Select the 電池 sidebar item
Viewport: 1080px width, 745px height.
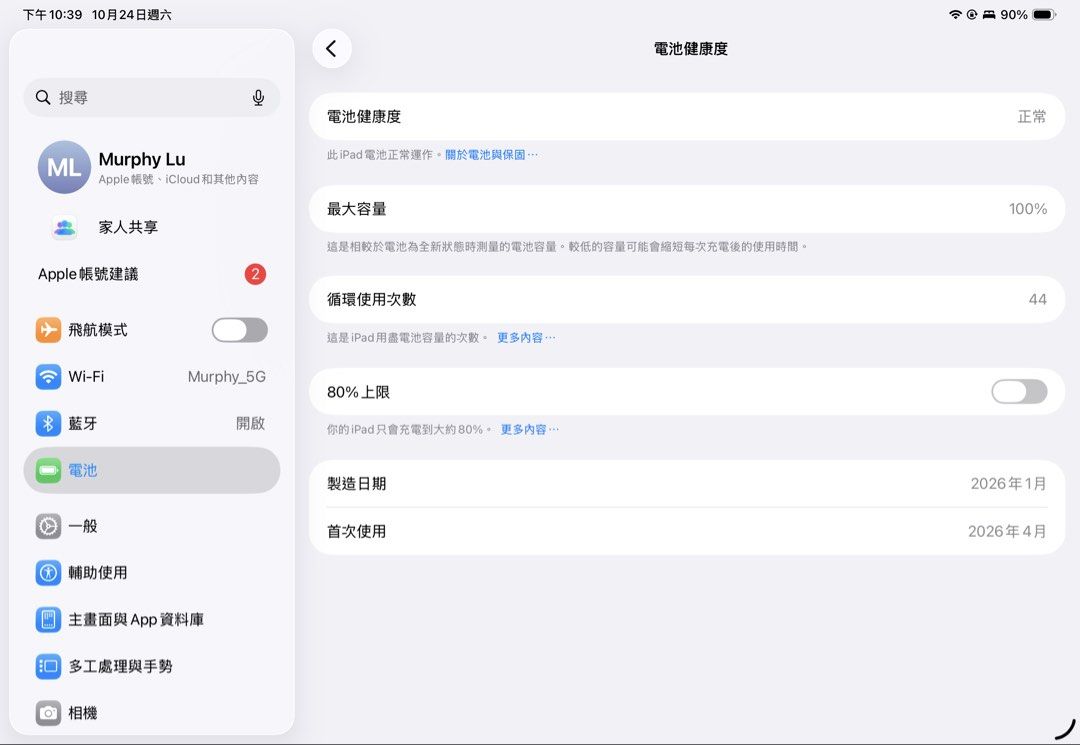(x=152, y=470)
